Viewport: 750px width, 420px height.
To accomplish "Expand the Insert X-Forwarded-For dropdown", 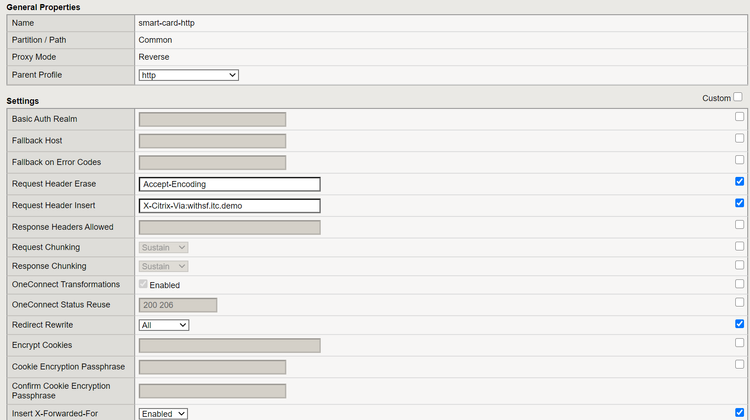I will click(x=164, y=413).
